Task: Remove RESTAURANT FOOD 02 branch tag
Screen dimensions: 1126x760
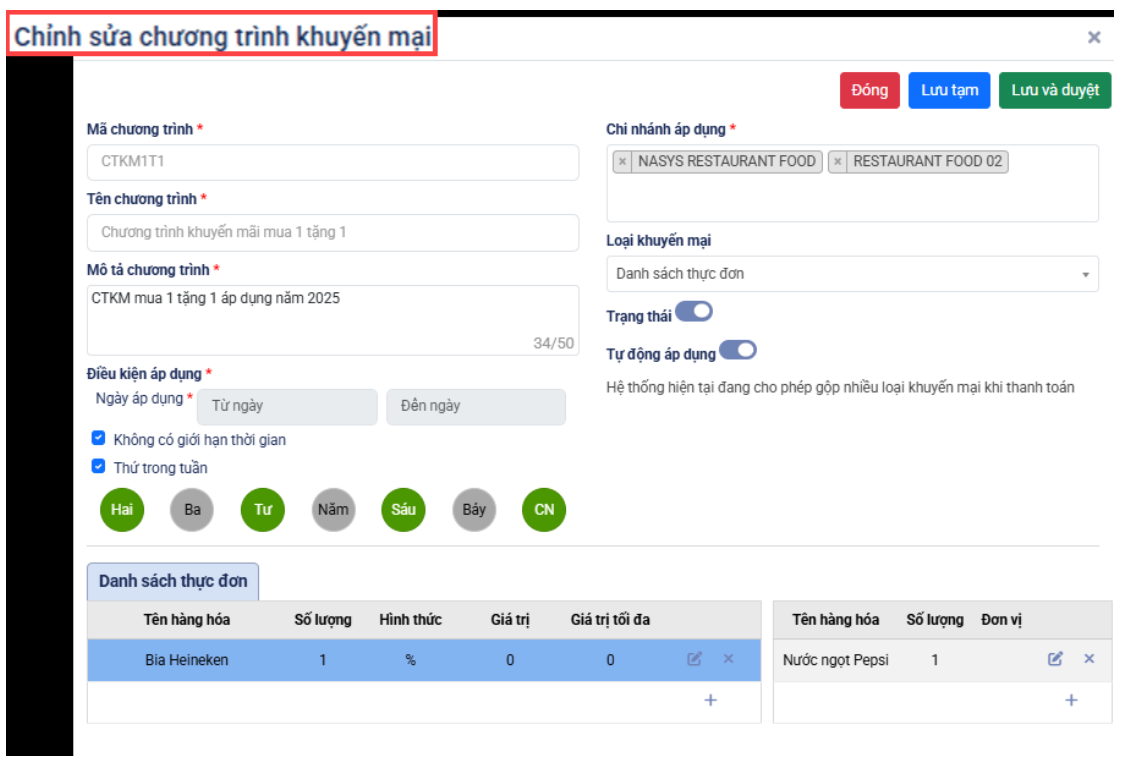Action: [838, 162]
